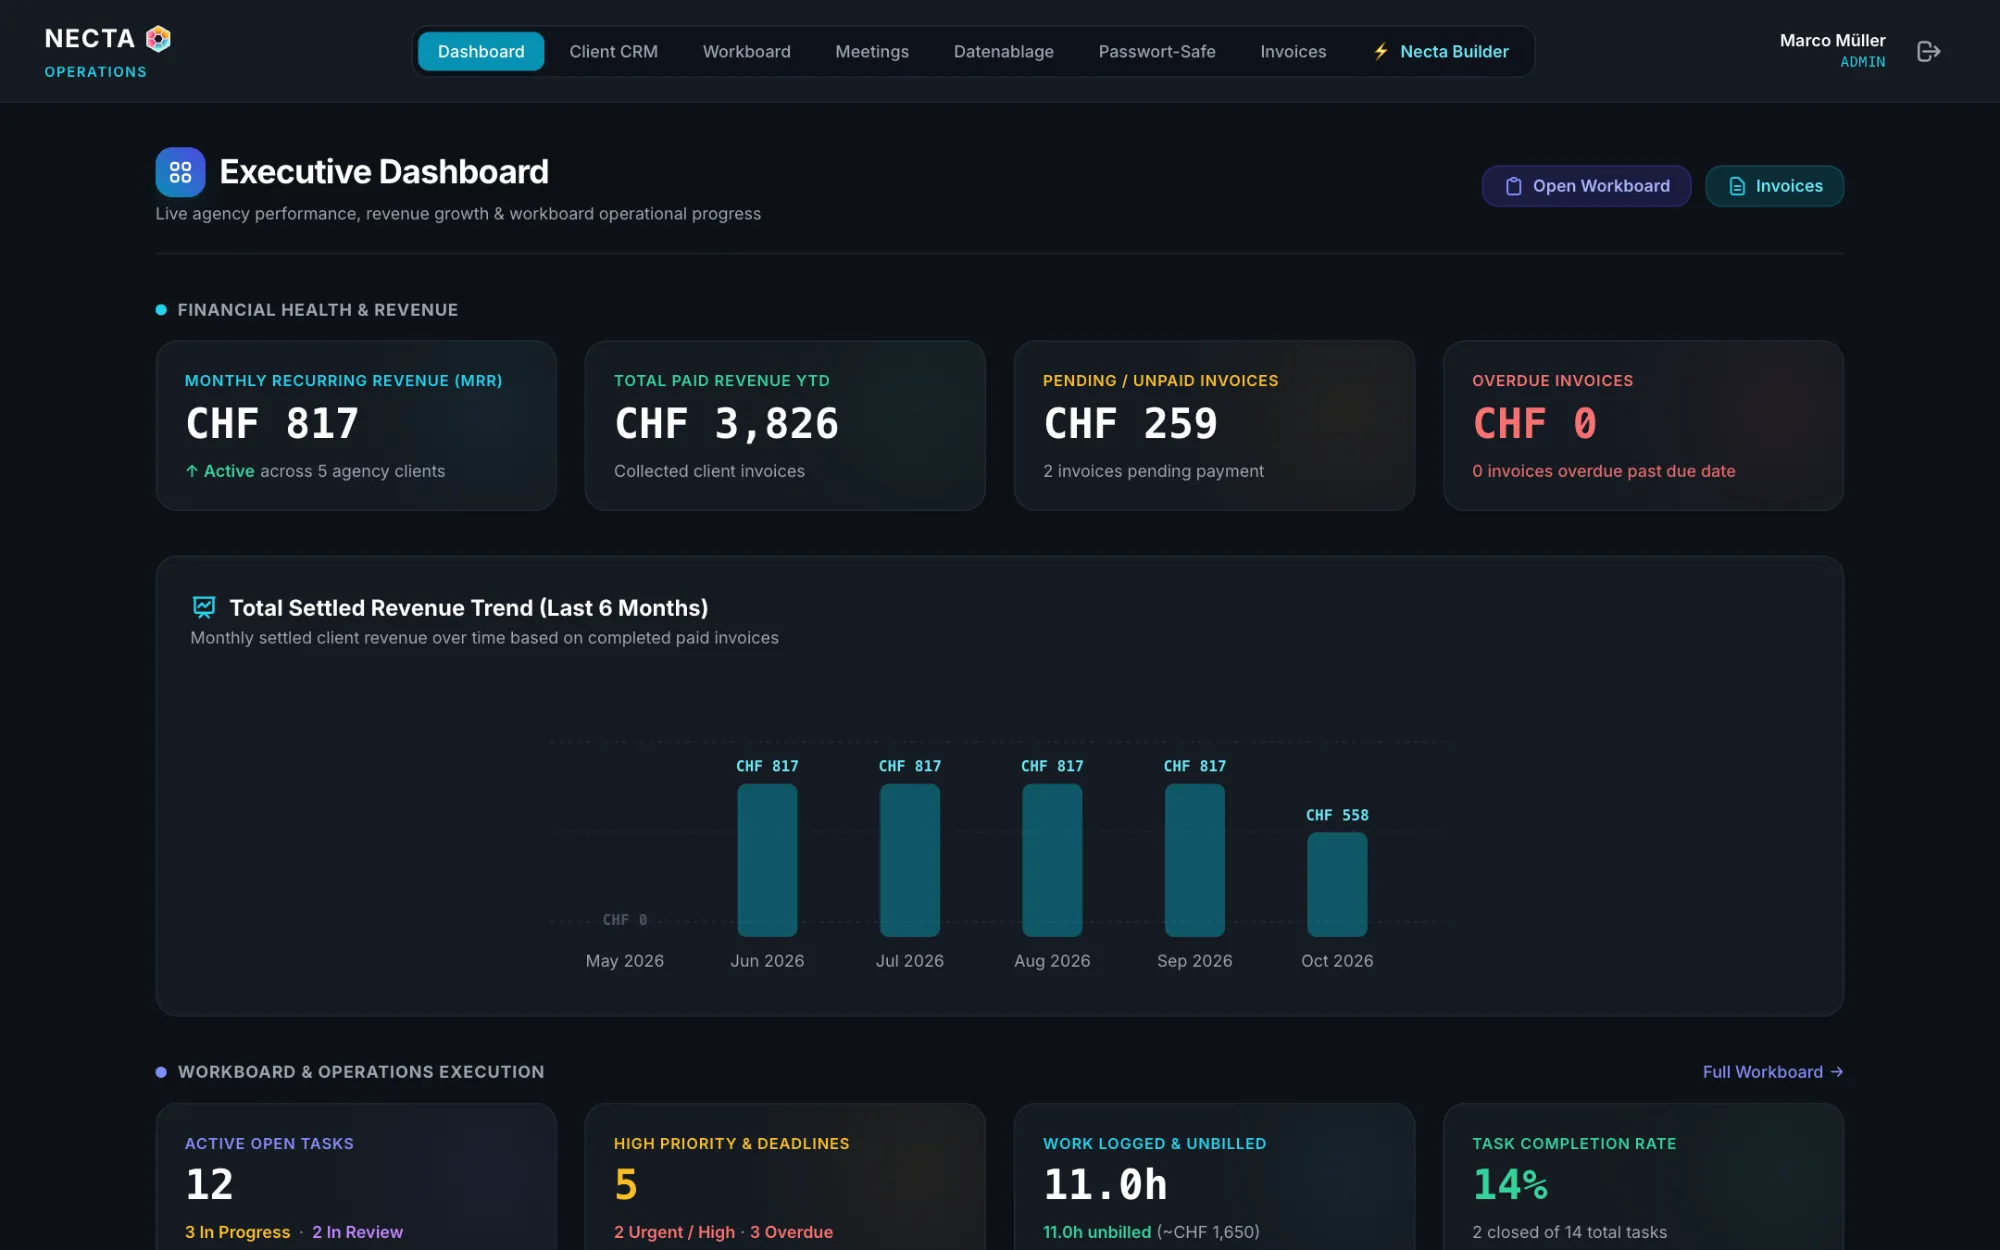Navigate to Invoices in the top nav
The width and height of the screenshot is (2000, 1250).
[1293, 51]
